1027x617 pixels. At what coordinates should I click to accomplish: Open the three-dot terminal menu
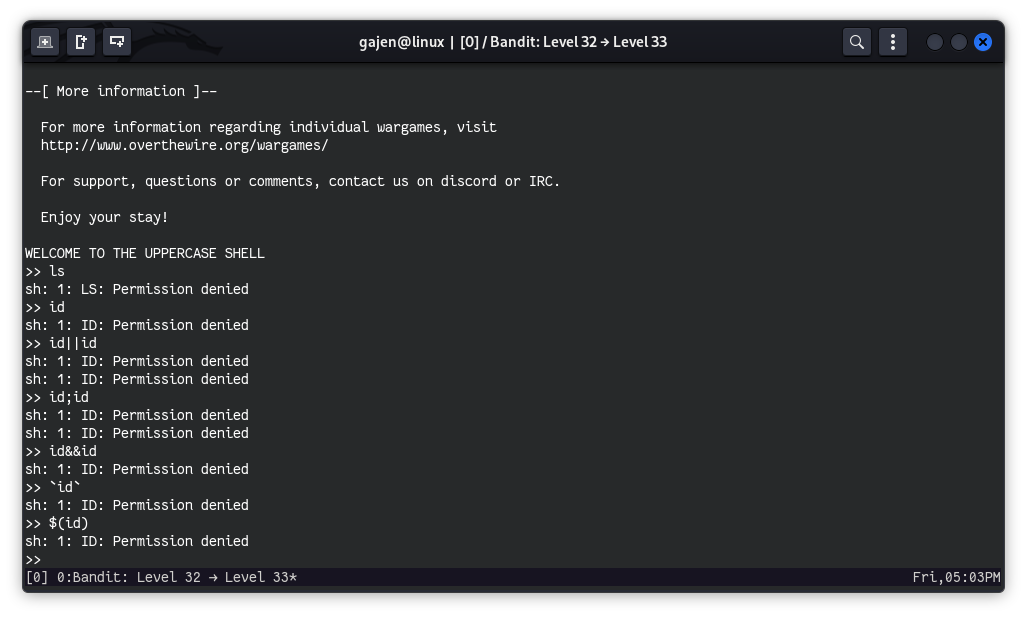click(x=892, y=42)
